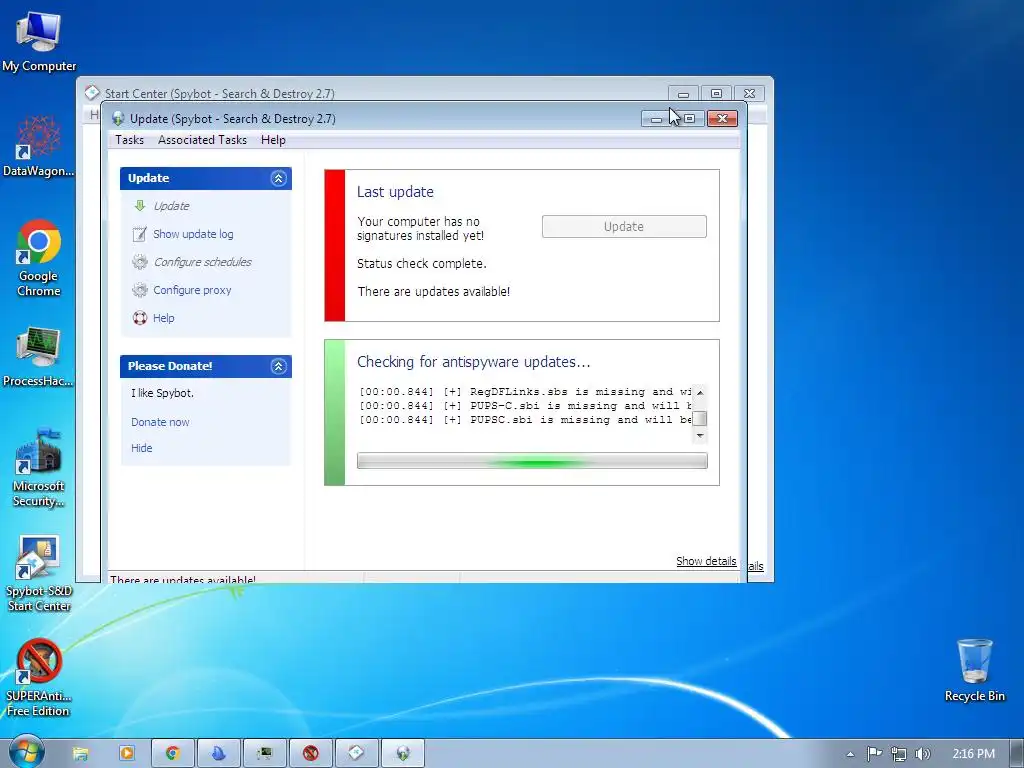Switch to Chrome in the taskbar
Screen dimensions: 1024x768
[x=173, y=754]
